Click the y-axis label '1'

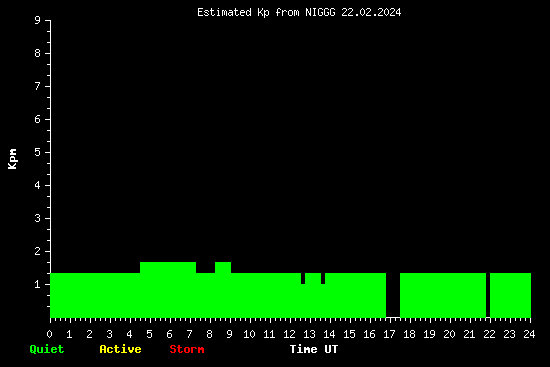click(38, 284)
